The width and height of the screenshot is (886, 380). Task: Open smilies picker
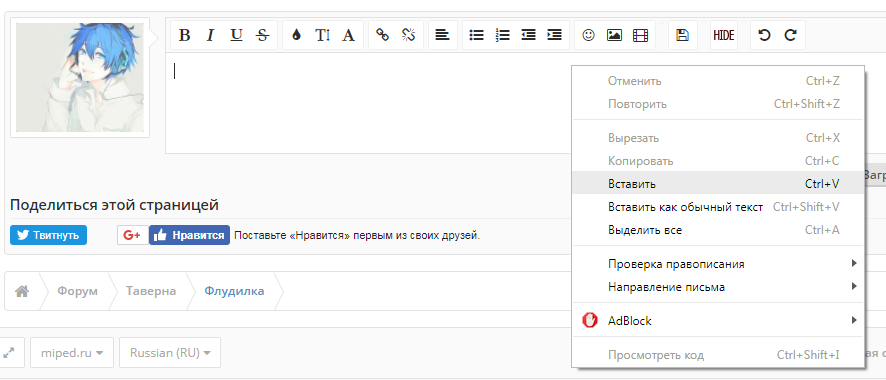pyautogui.click(x=588, y=35)
